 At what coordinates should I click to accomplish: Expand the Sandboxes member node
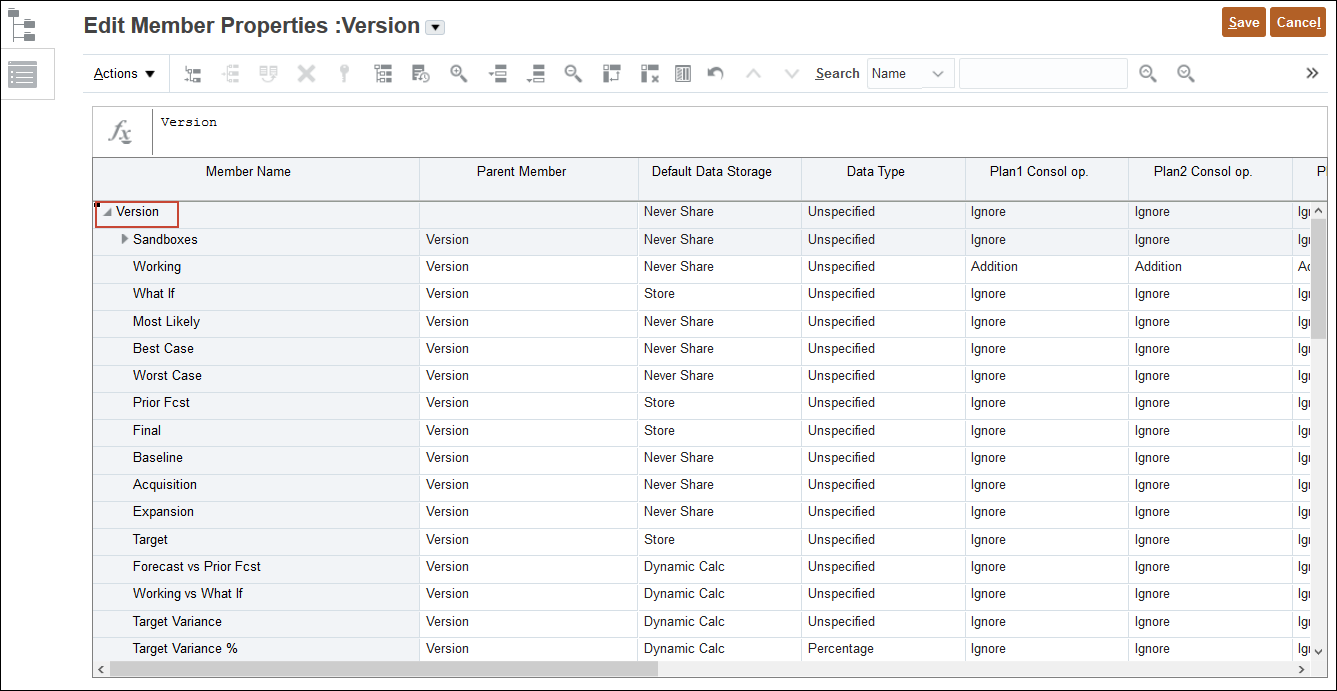point(124,239)
